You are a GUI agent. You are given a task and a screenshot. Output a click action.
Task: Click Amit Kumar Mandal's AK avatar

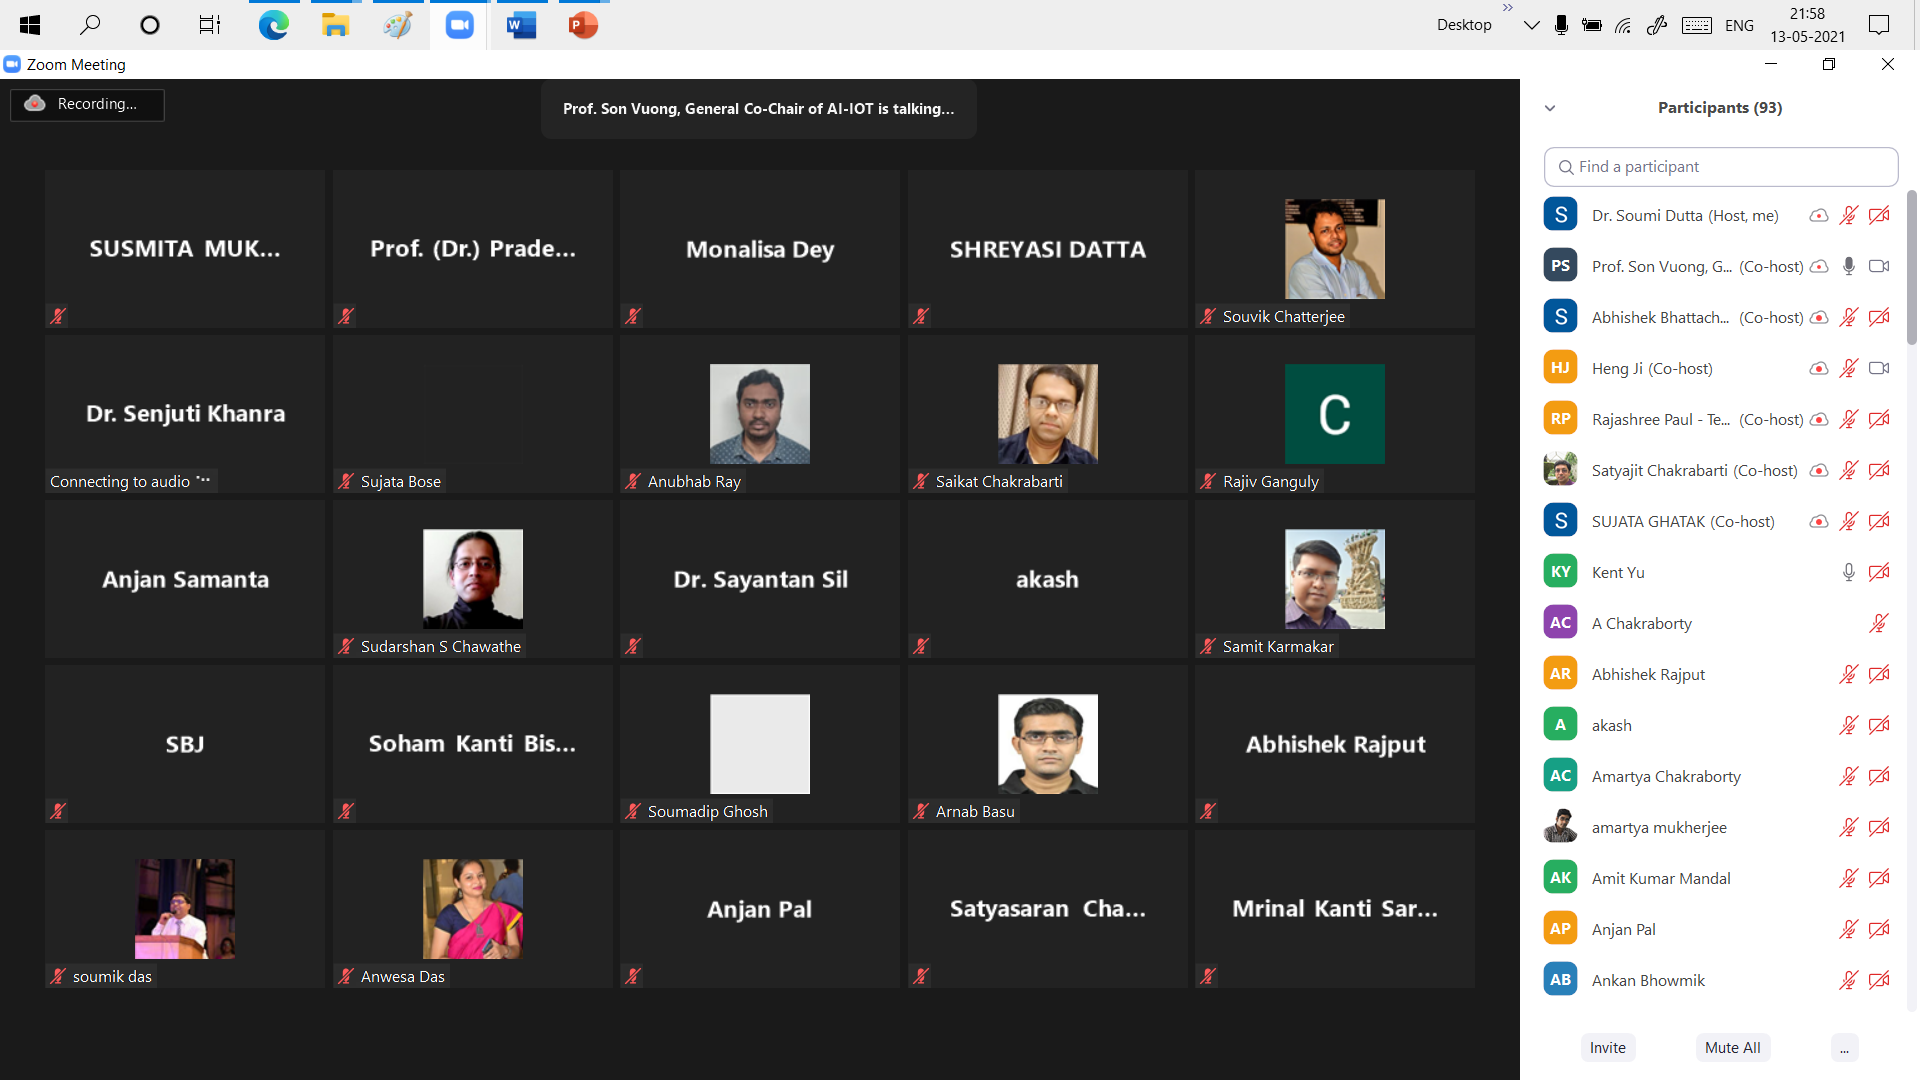[x=1560, y=878]
